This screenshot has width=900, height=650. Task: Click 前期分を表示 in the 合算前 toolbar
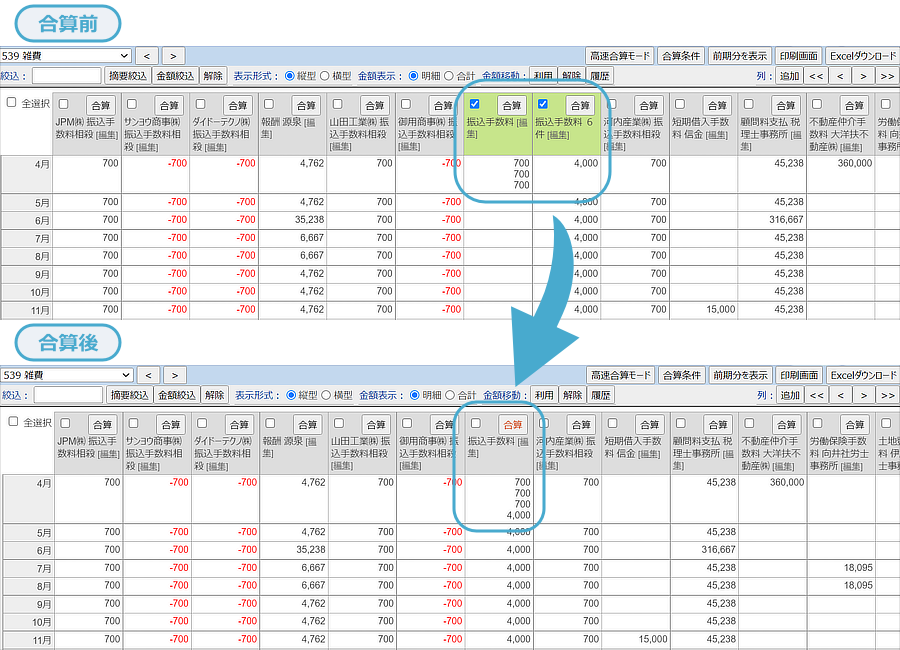pyautogui.click(x=740, y=56)
